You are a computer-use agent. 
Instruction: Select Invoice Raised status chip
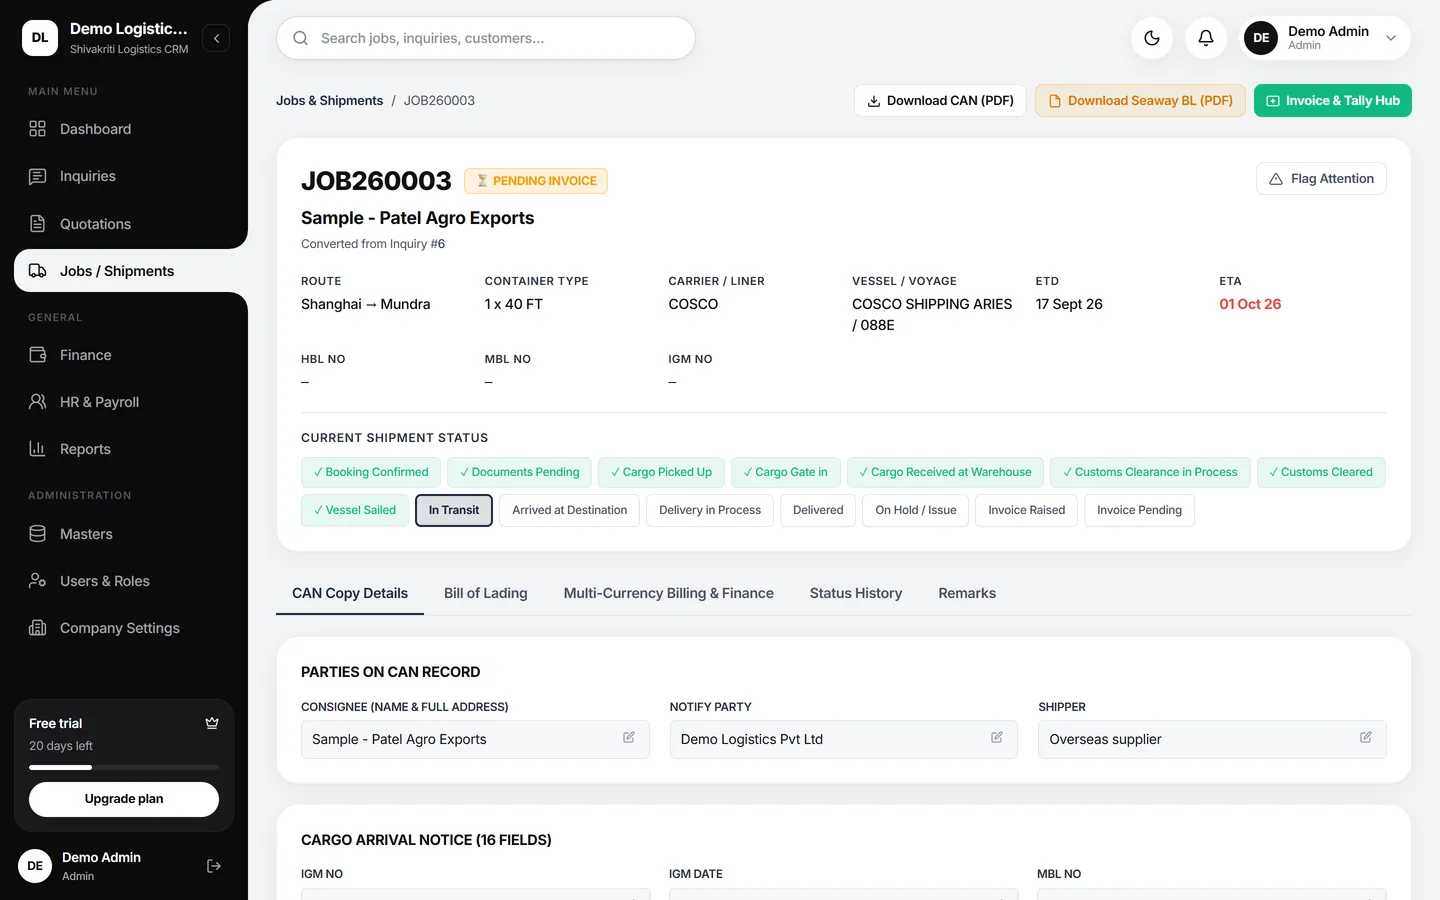[1027, 510]
